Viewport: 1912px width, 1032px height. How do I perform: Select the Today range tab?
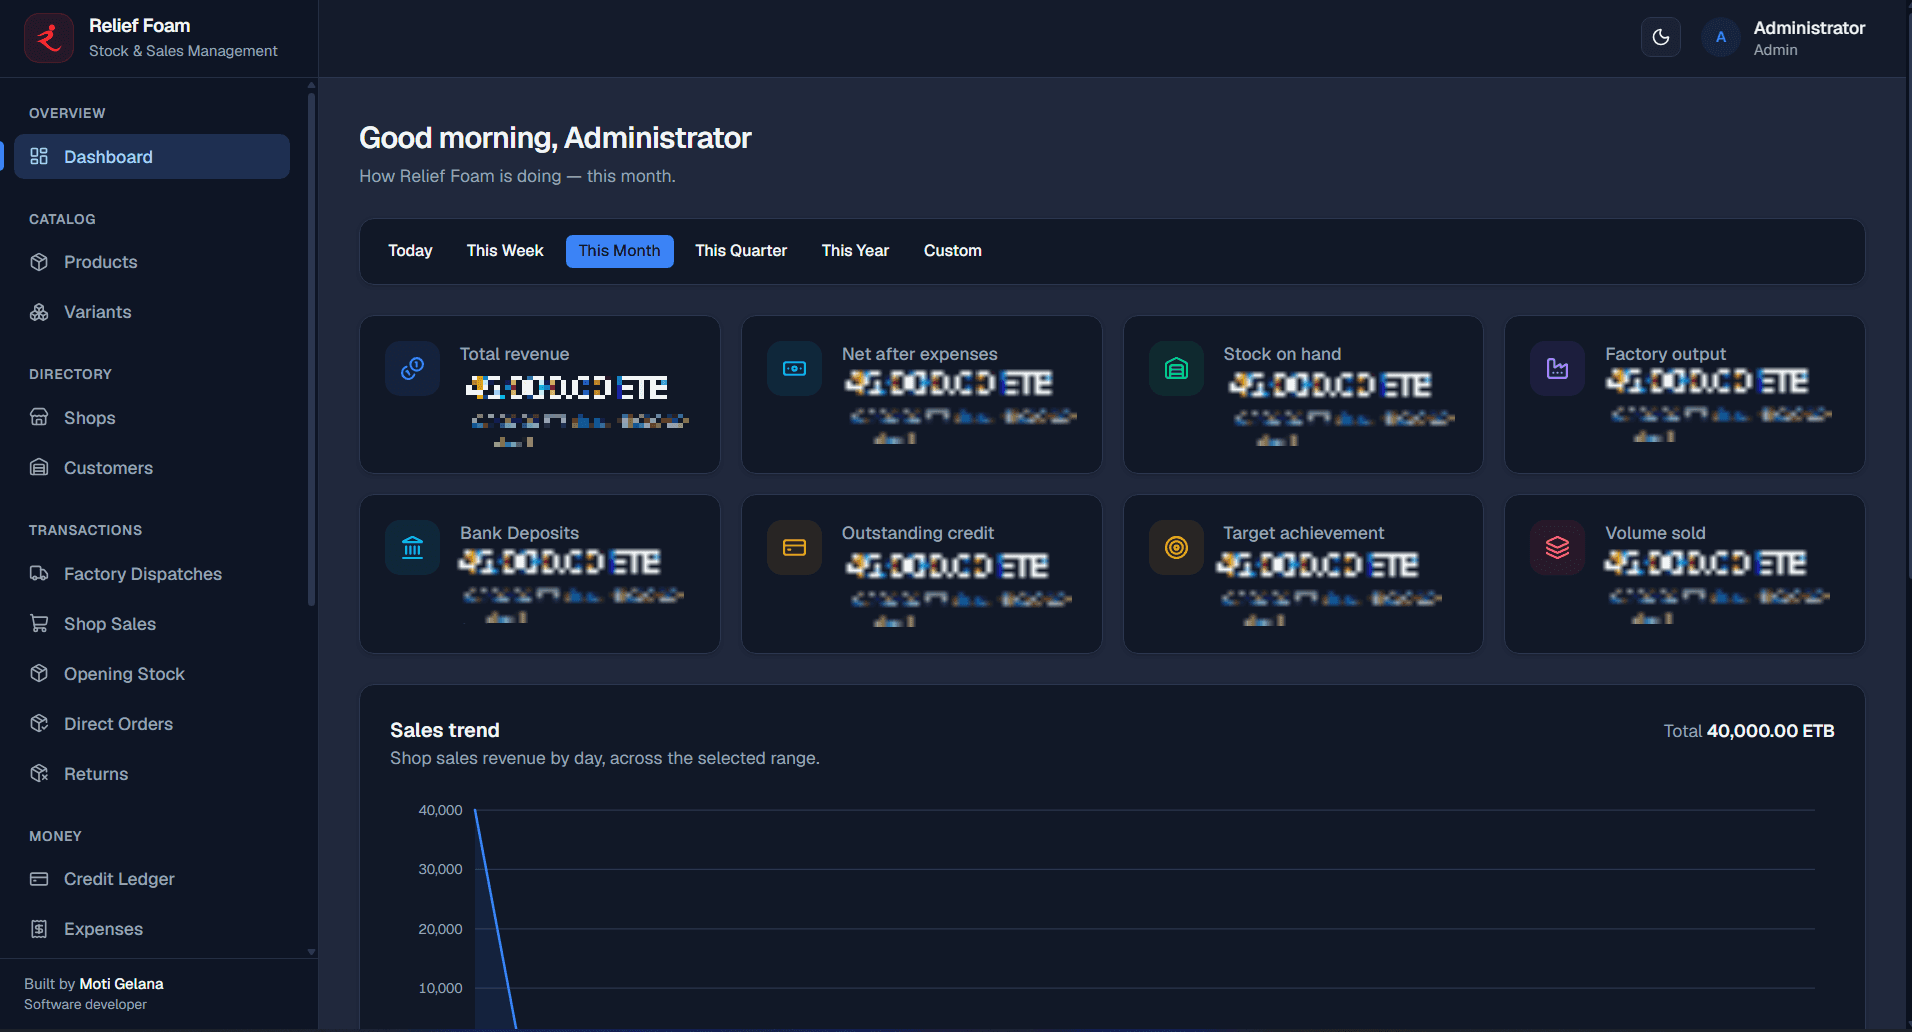pyautogui.click(x=410, y=251)
